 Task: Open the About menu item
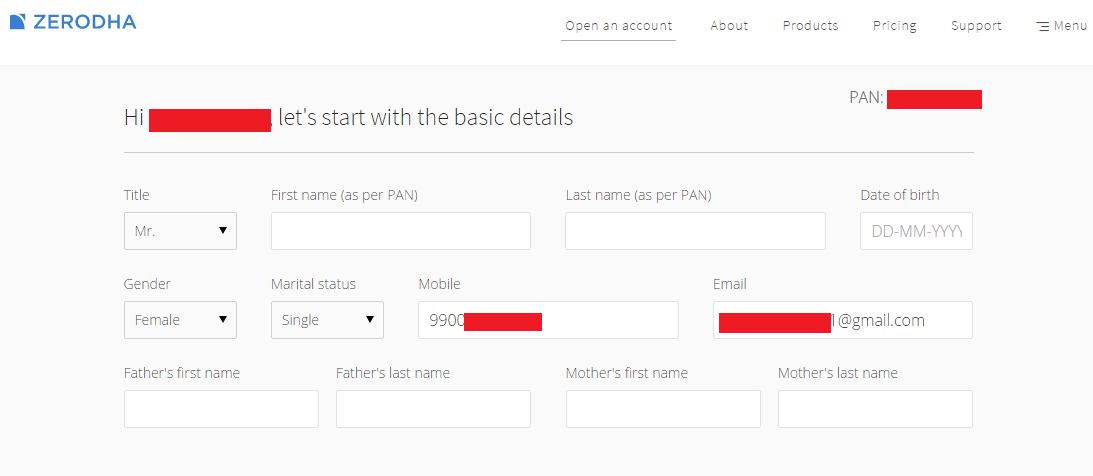[729, 26]
